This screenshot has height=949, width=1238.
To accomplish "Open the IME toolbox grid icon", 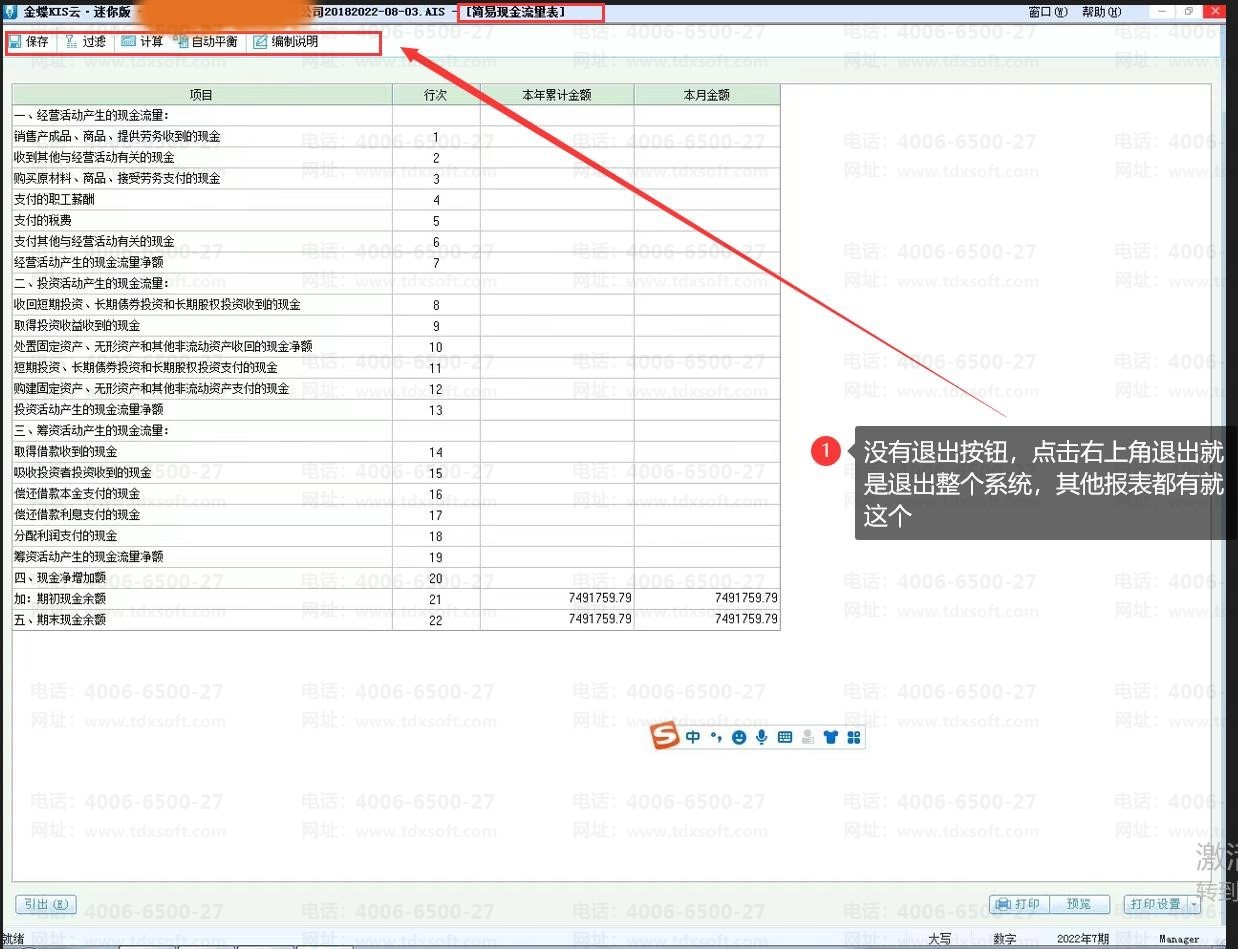I will point(854,737).
